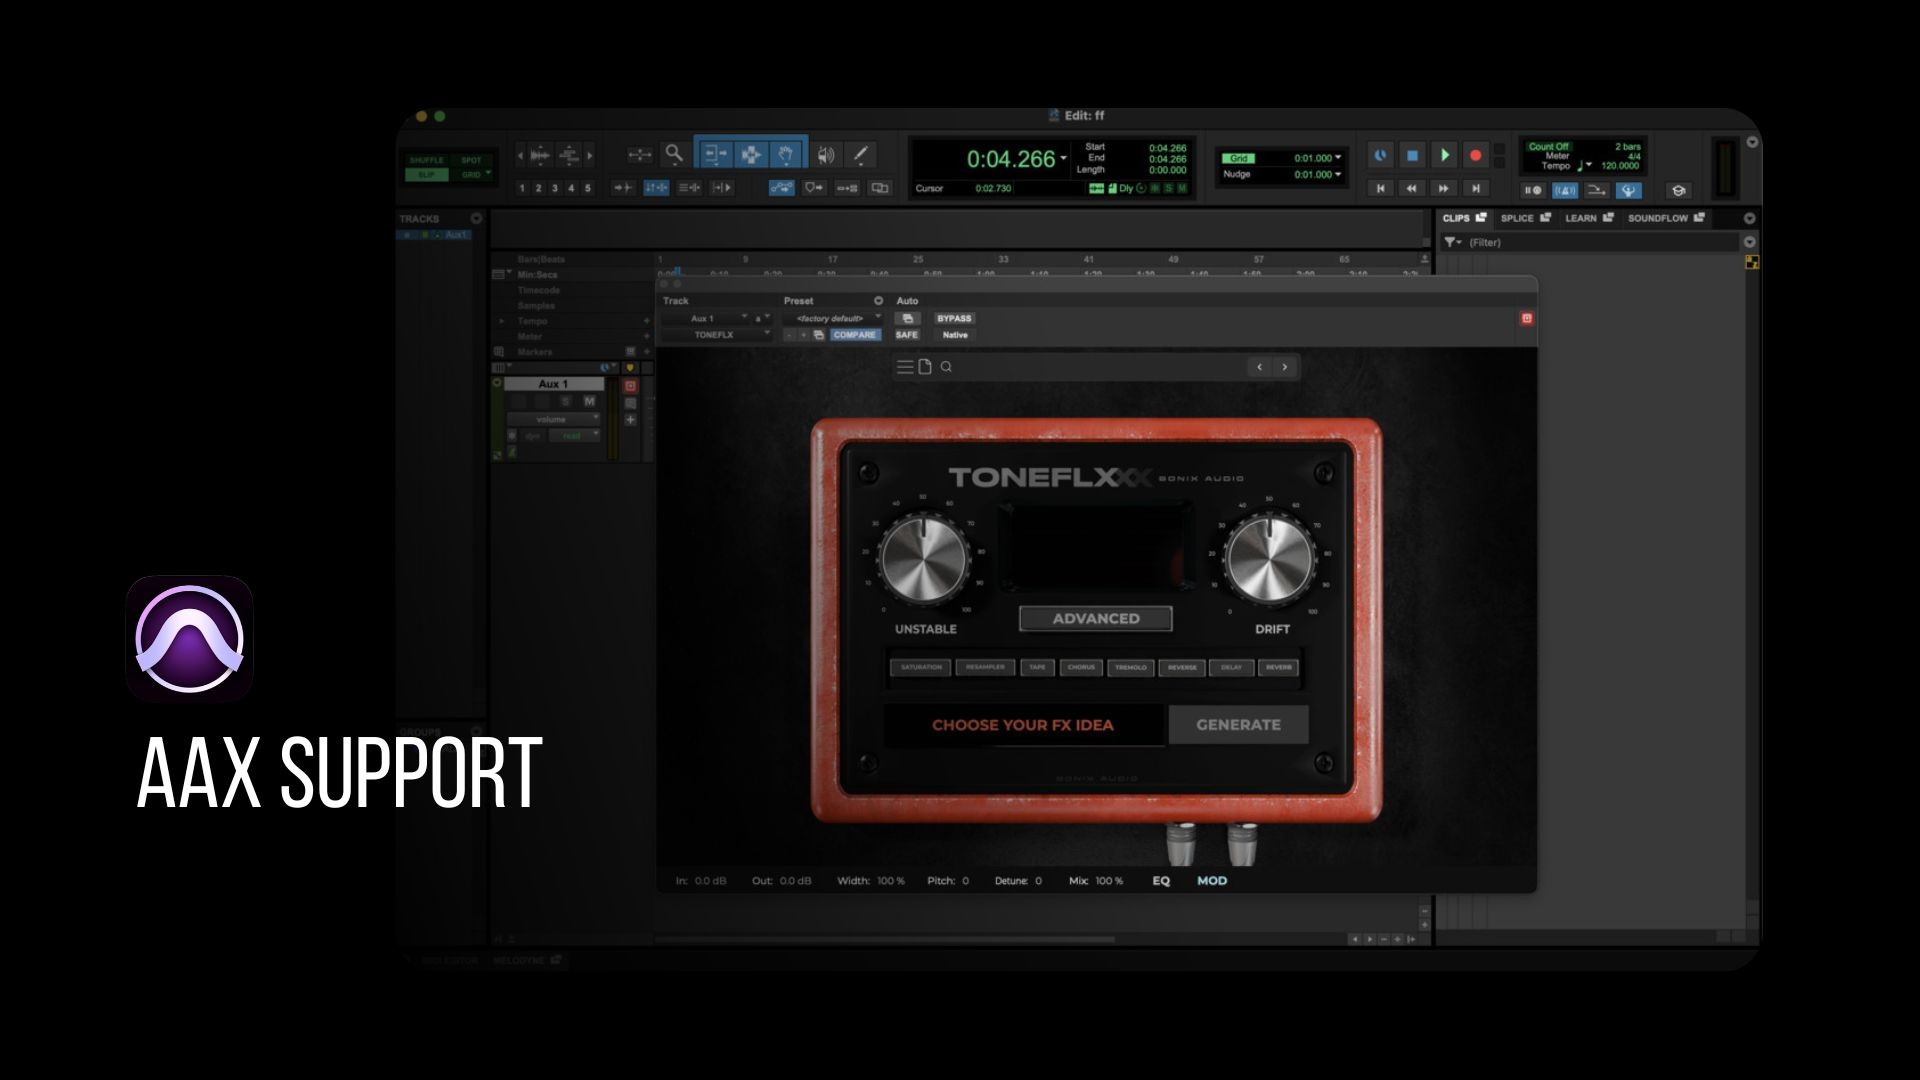This screenshot has width=1920, height=1080.
Task: Click Go to End transport button
Action: click(x=1475, y=188)
